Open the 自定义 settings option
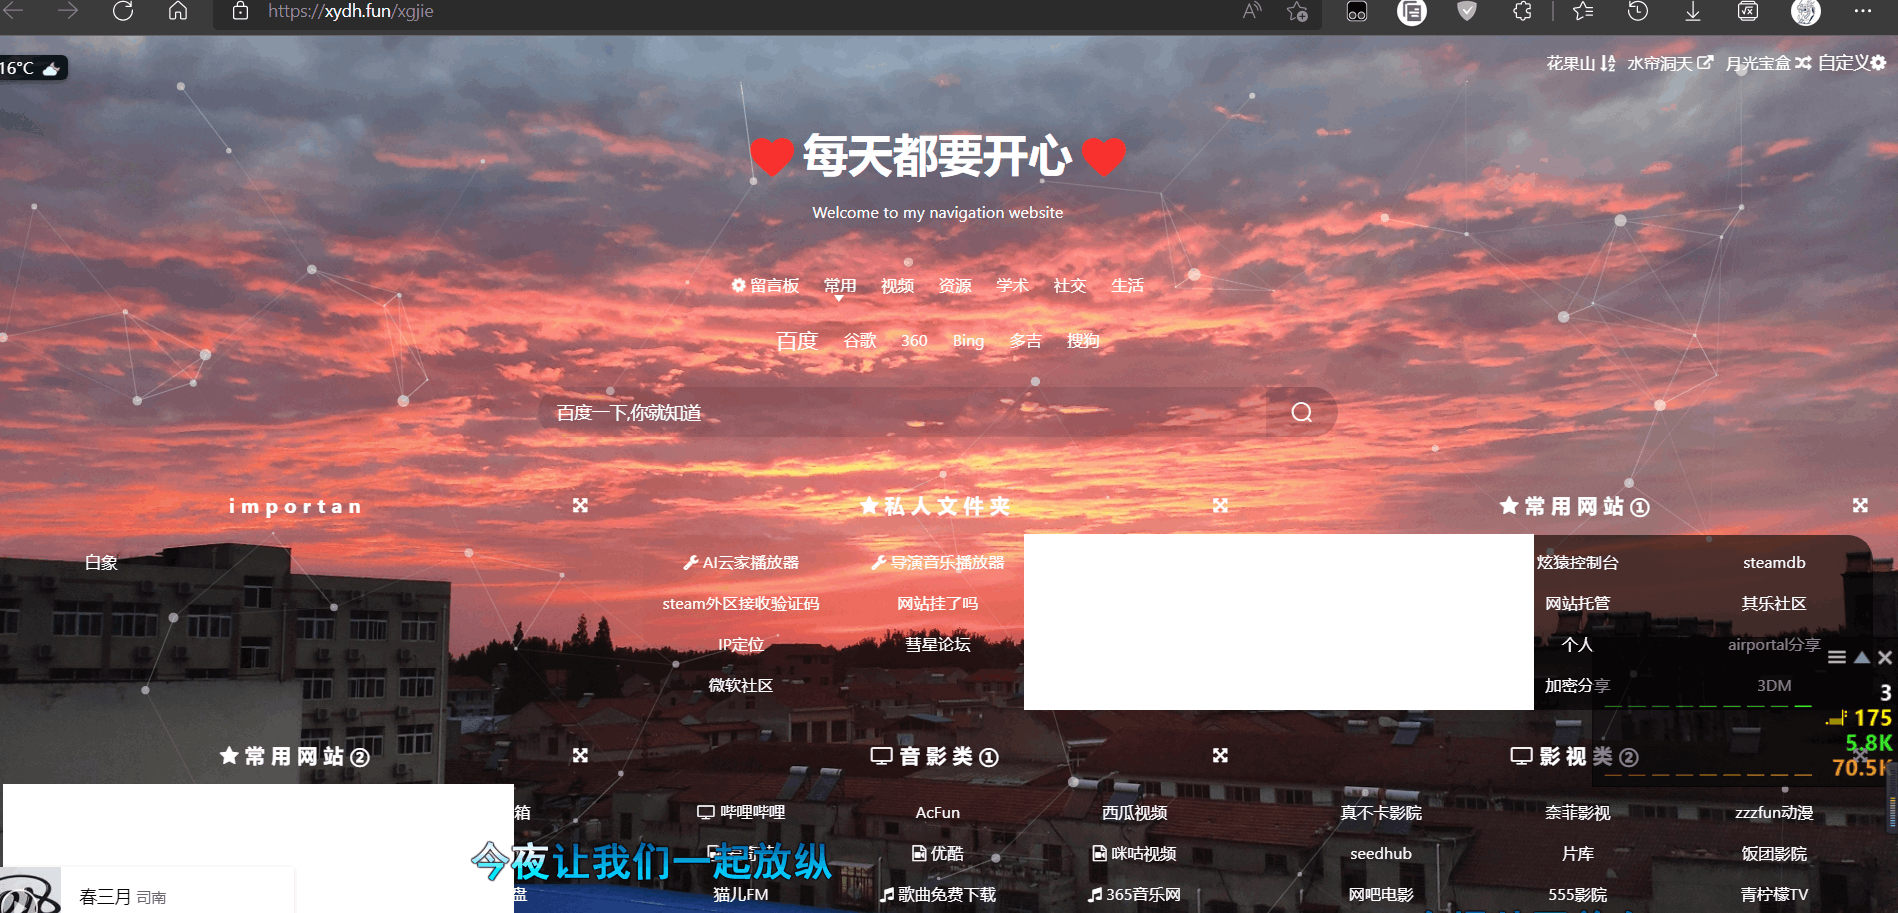The width and height of the screenshot is (1898, 913). (x=1852, y=63)
